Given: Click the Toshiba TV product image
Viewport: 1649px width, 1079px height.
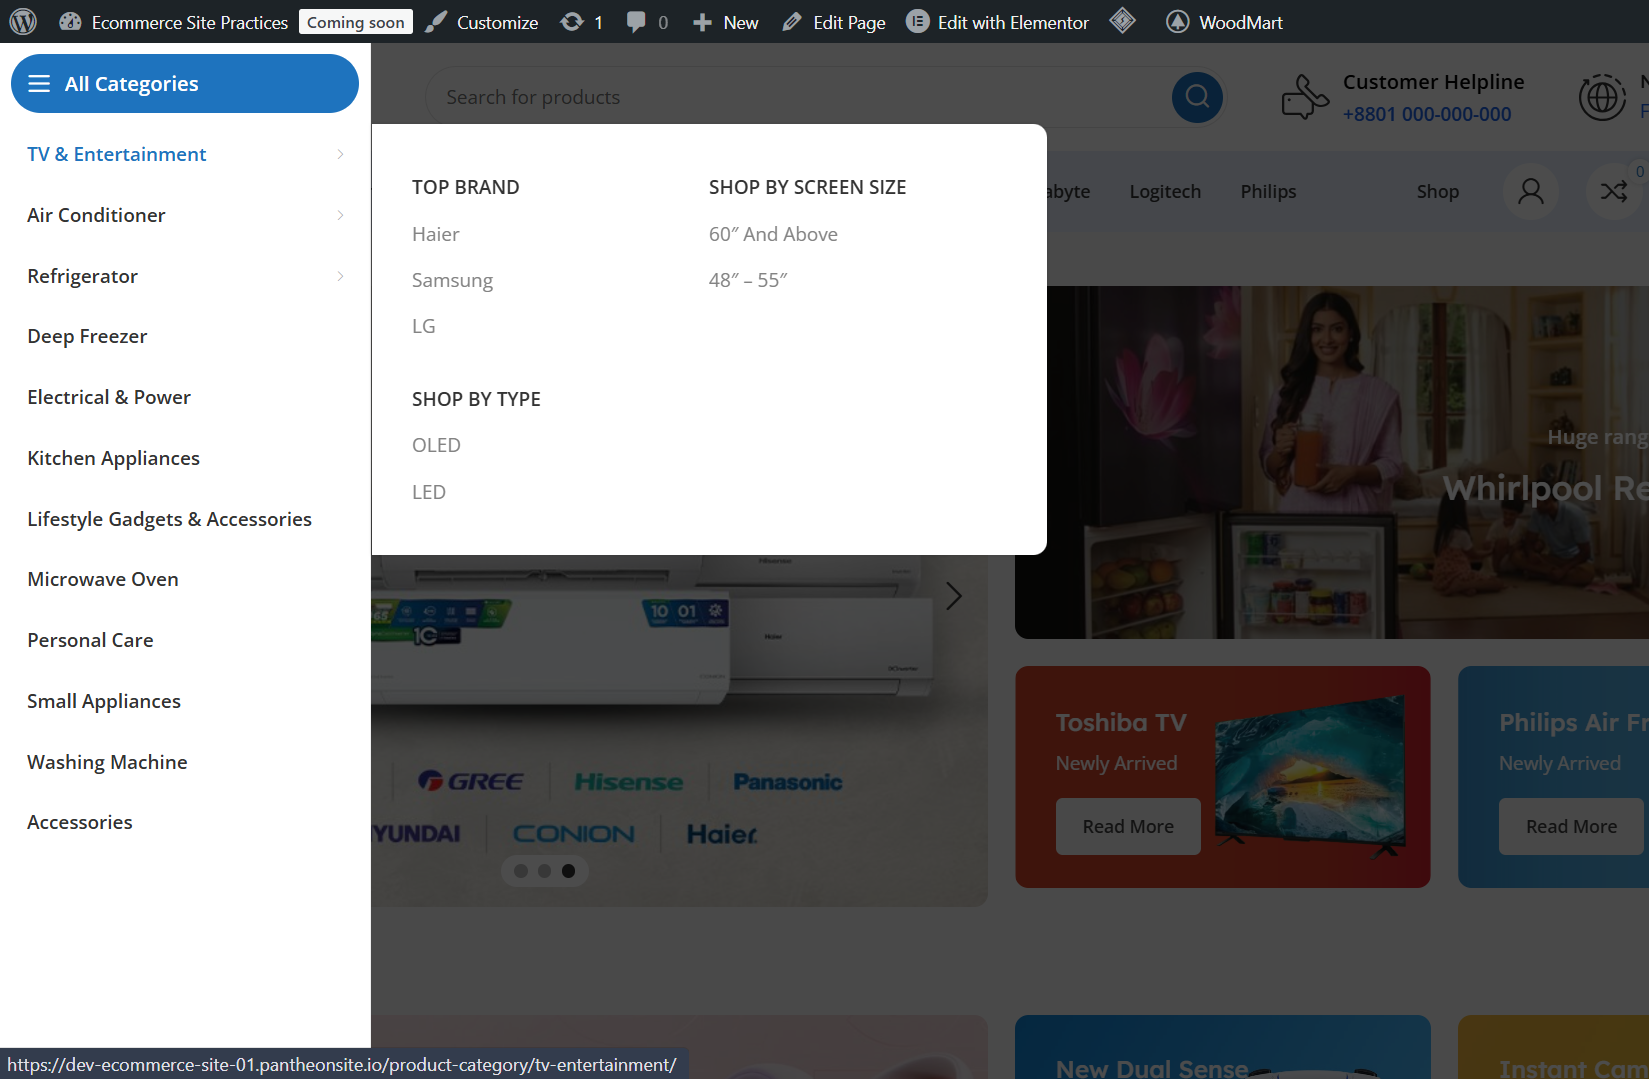Looking at the screenshot, I should click(1310, 778).
